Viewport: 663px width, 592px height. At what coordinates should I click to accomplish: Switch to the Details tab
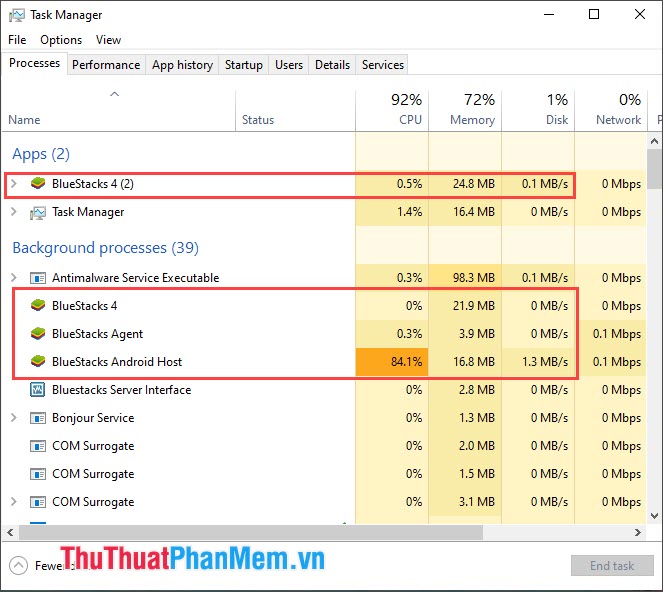click(332, 65)
